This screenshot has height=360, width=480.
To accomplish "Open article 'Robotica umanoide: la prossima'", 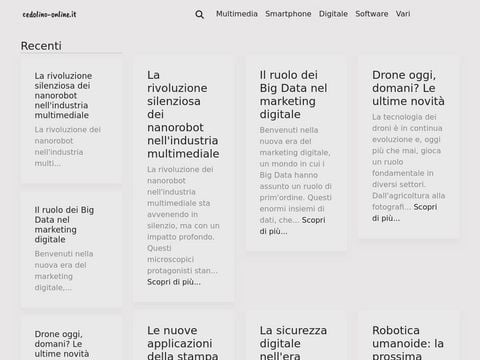I will (x=408, y=343).
